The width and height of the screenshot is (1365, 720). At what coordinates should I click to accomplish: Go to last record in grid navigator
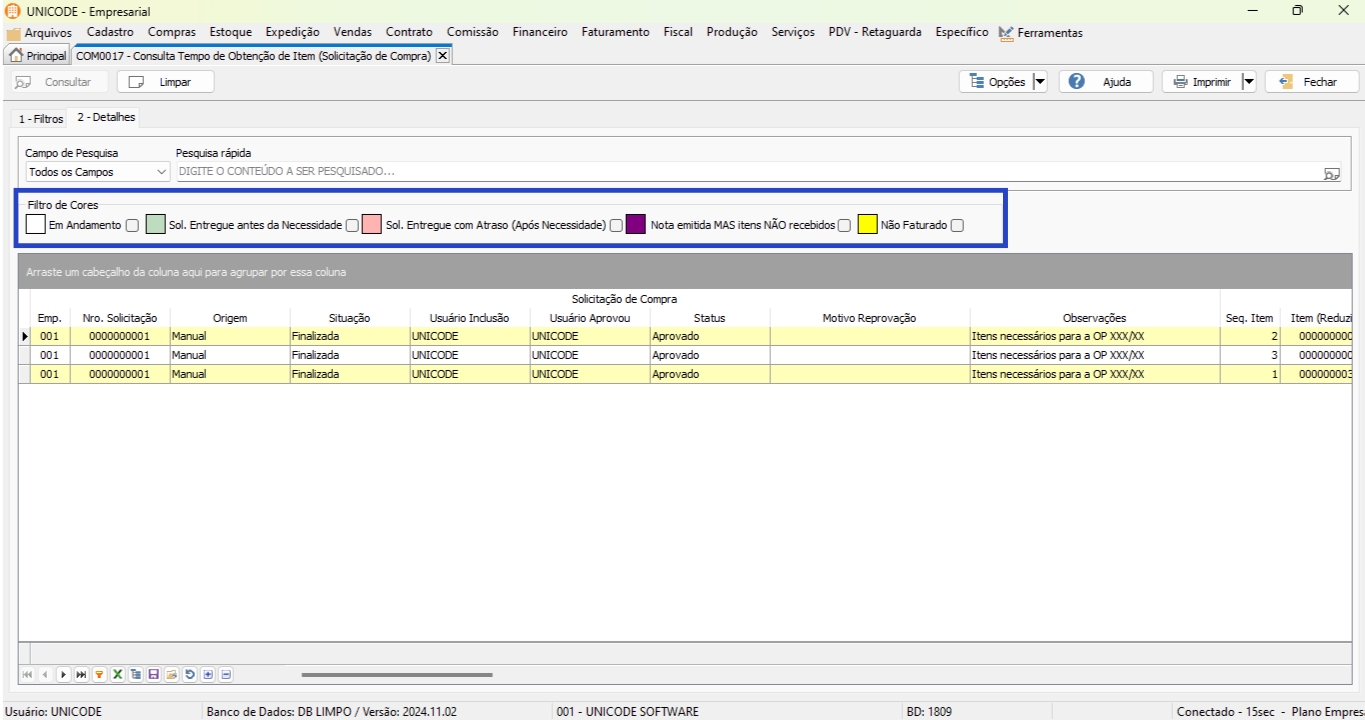point(81,675)
